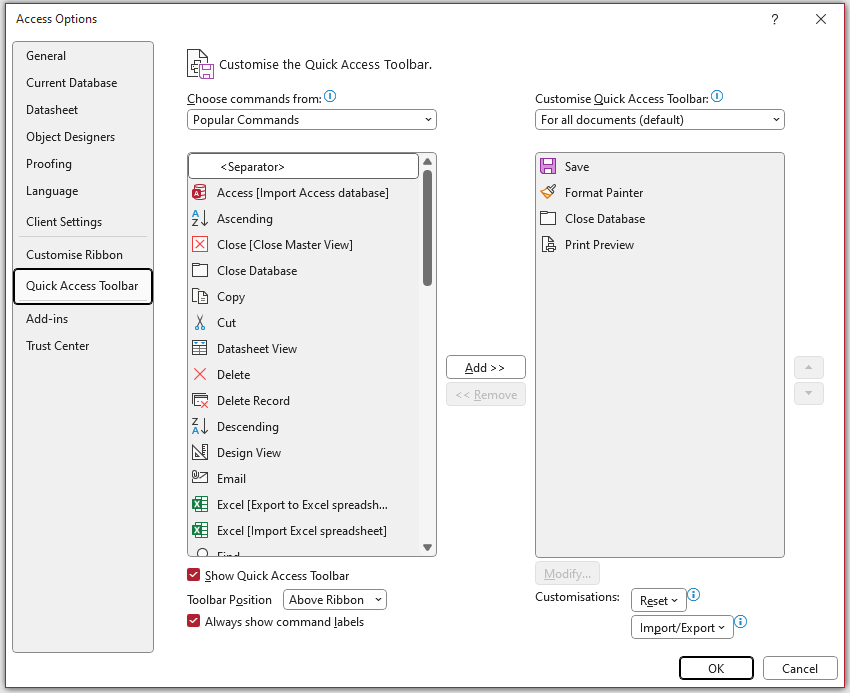Expand the Toolbar Position dropdown

click(334, 600)
